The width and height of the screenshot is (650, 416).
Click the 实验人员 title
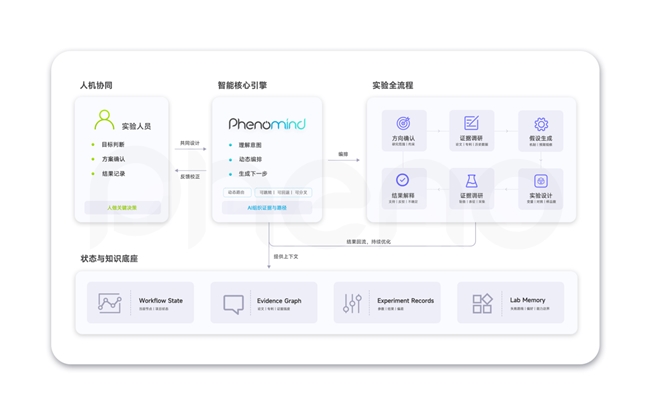(136, 126)
